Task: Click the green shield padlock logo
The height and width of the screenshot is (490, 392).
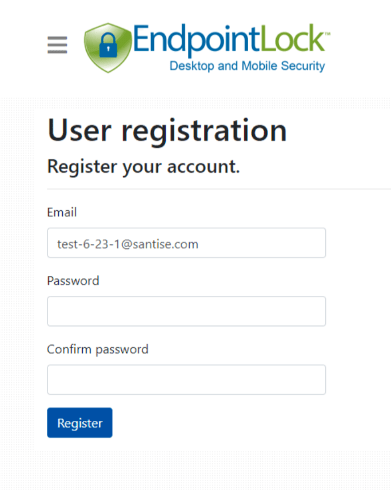Action: (x=107, y=48)
